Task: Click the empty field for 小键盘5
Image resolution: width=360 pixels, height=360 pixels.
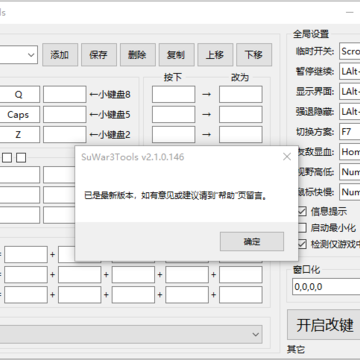Action: (x=65, y=115)
